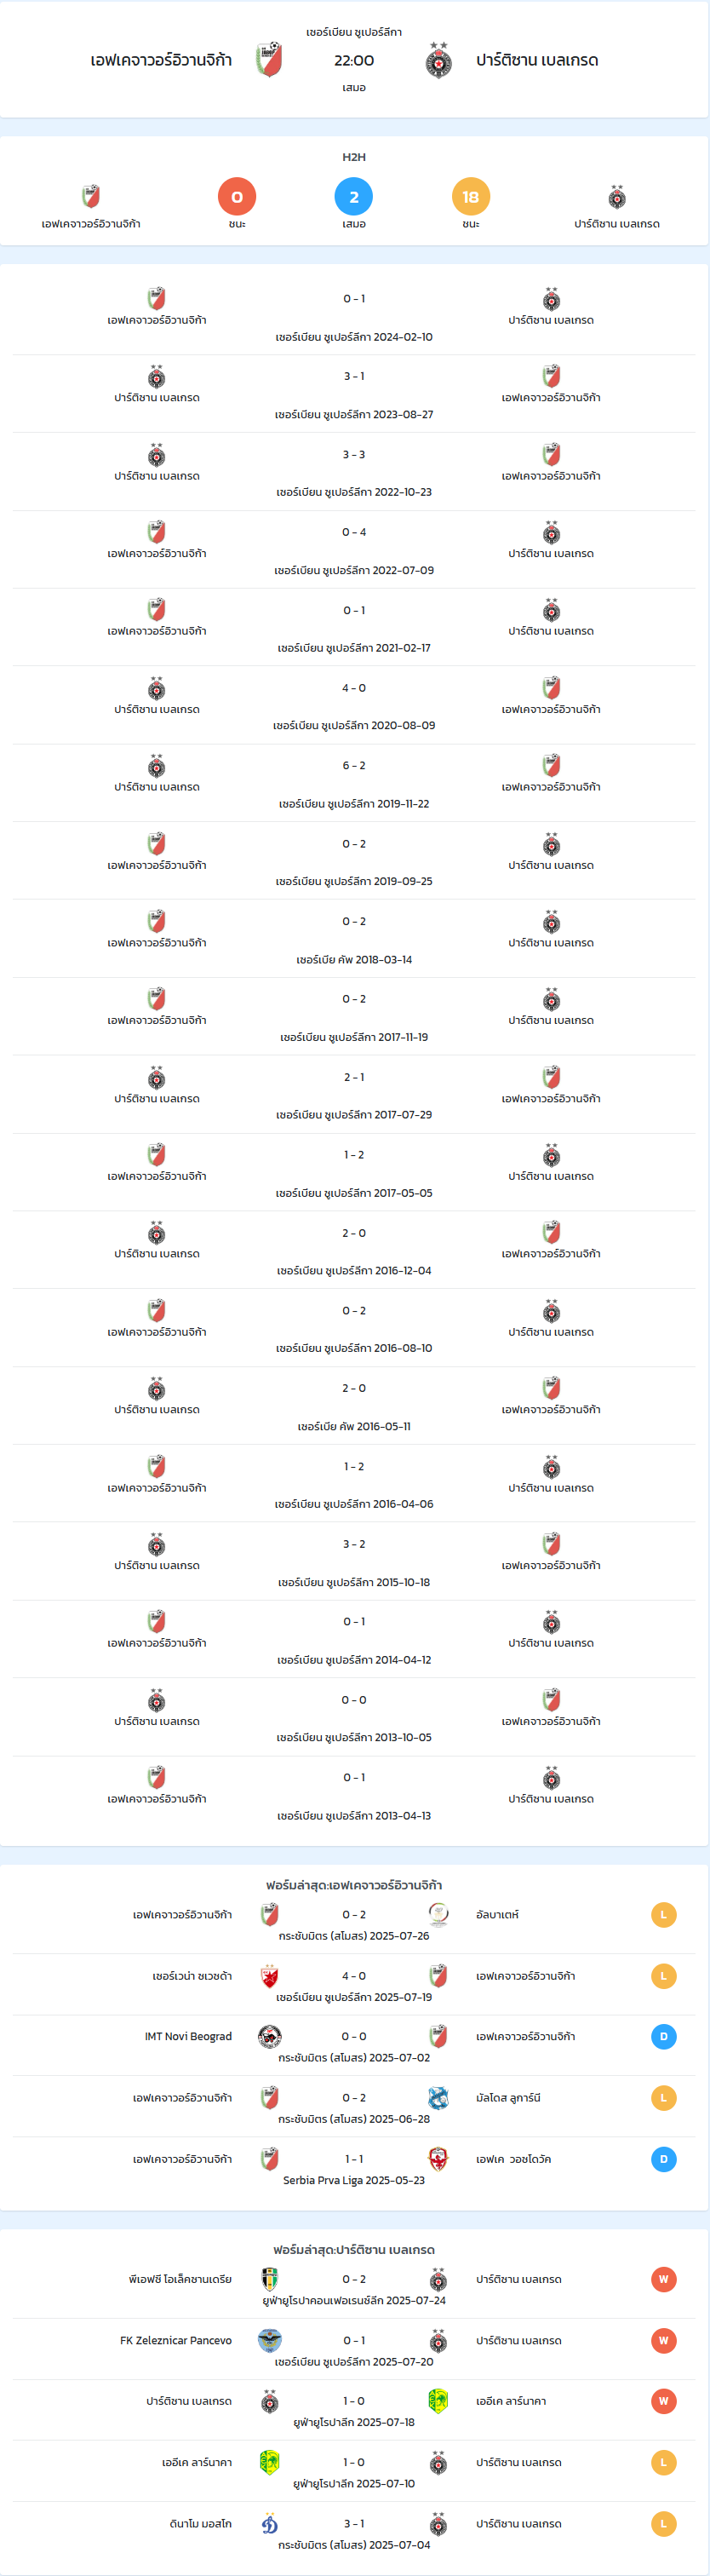
Task: Click the 22:00 kickoff time in header
Action: 354,60
